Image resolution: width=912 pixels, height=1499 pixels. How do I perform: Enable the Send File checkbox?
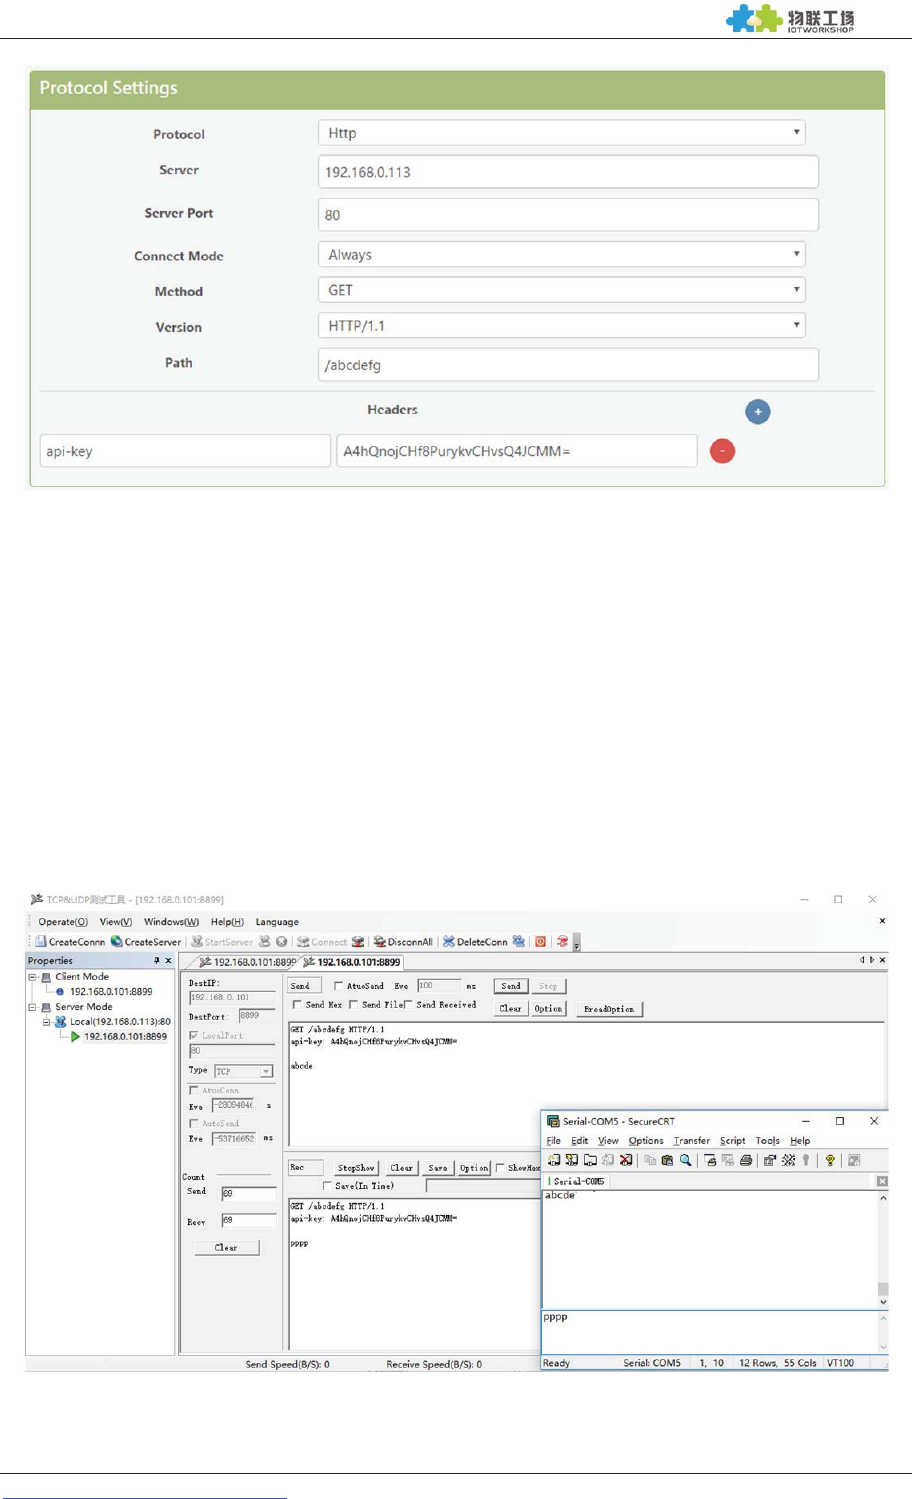click(353, 1004)
